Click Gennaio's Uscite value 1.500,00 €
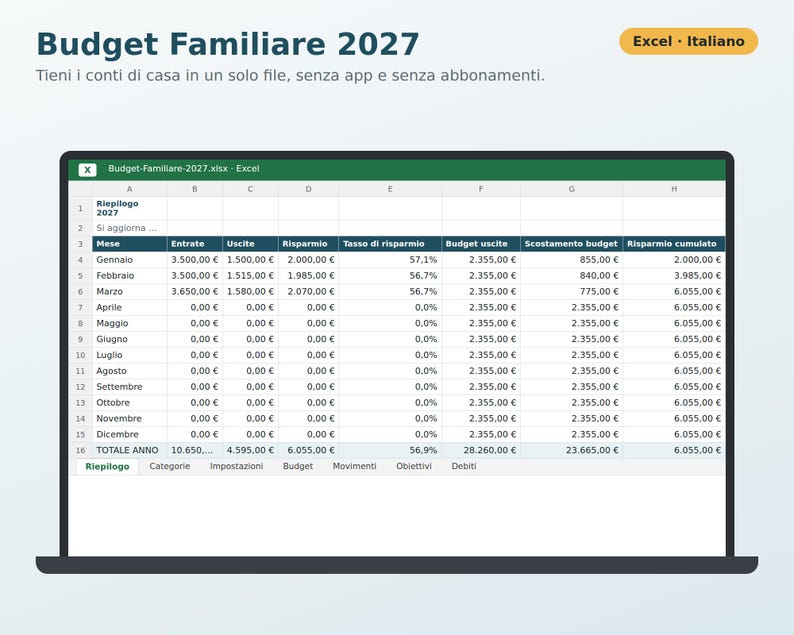Image resolution: width=794 pixels, height=635 pixels. click(x=250, y=260)
